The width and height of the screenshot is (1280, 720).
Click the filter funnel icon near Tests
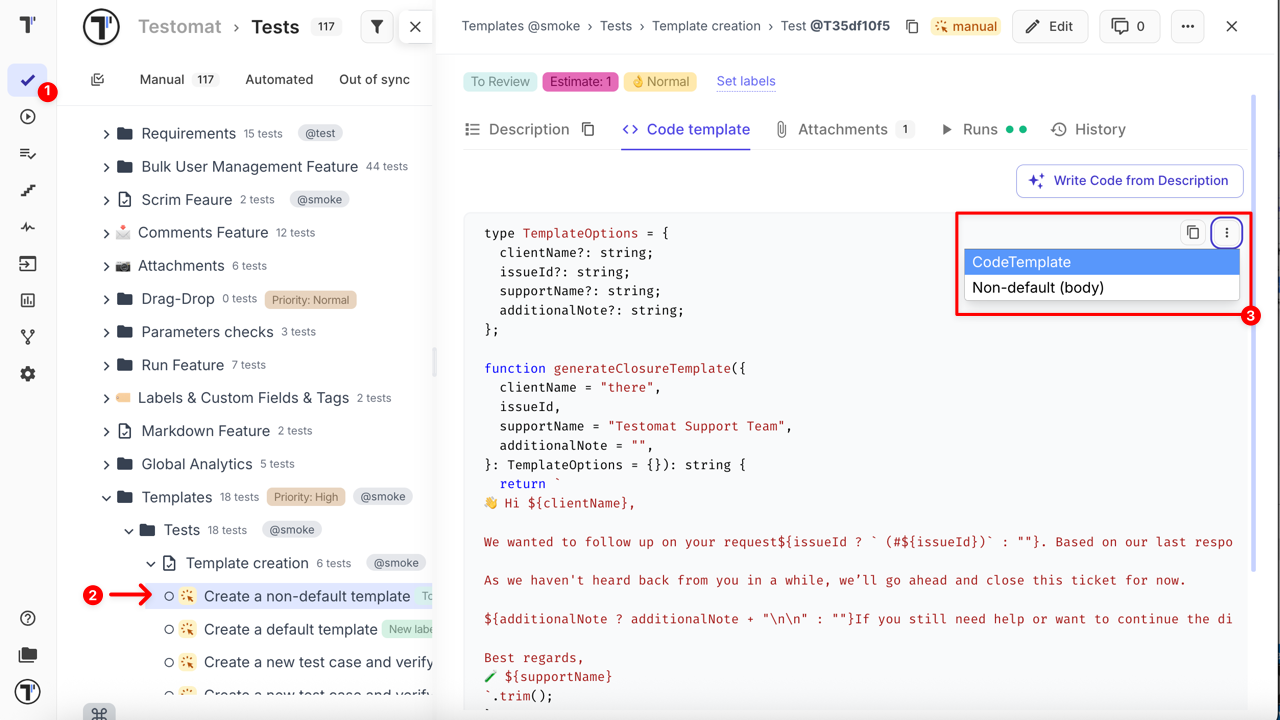tap(377, 27)
